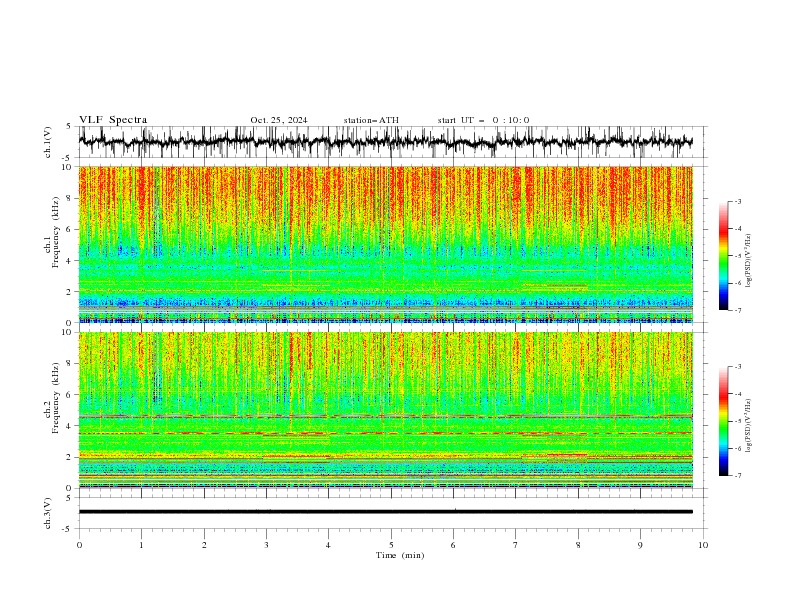Viewport: 792px width, 612px height.
Task: Click the '8' kHz tick on ch.2 axis
Action: 70,364
